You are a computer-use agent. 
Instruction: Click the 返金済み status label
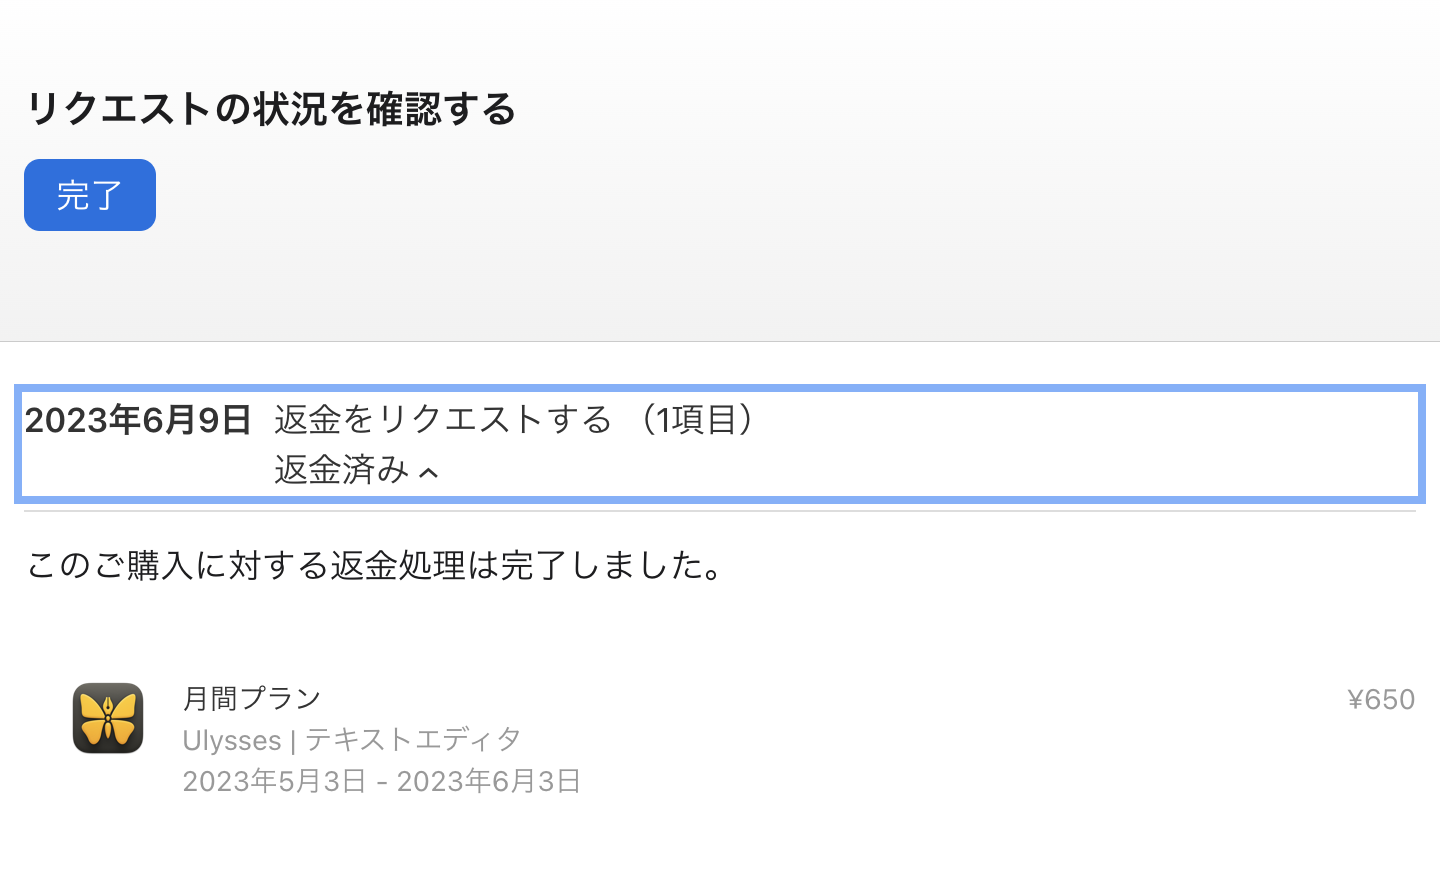coord(341,470)
